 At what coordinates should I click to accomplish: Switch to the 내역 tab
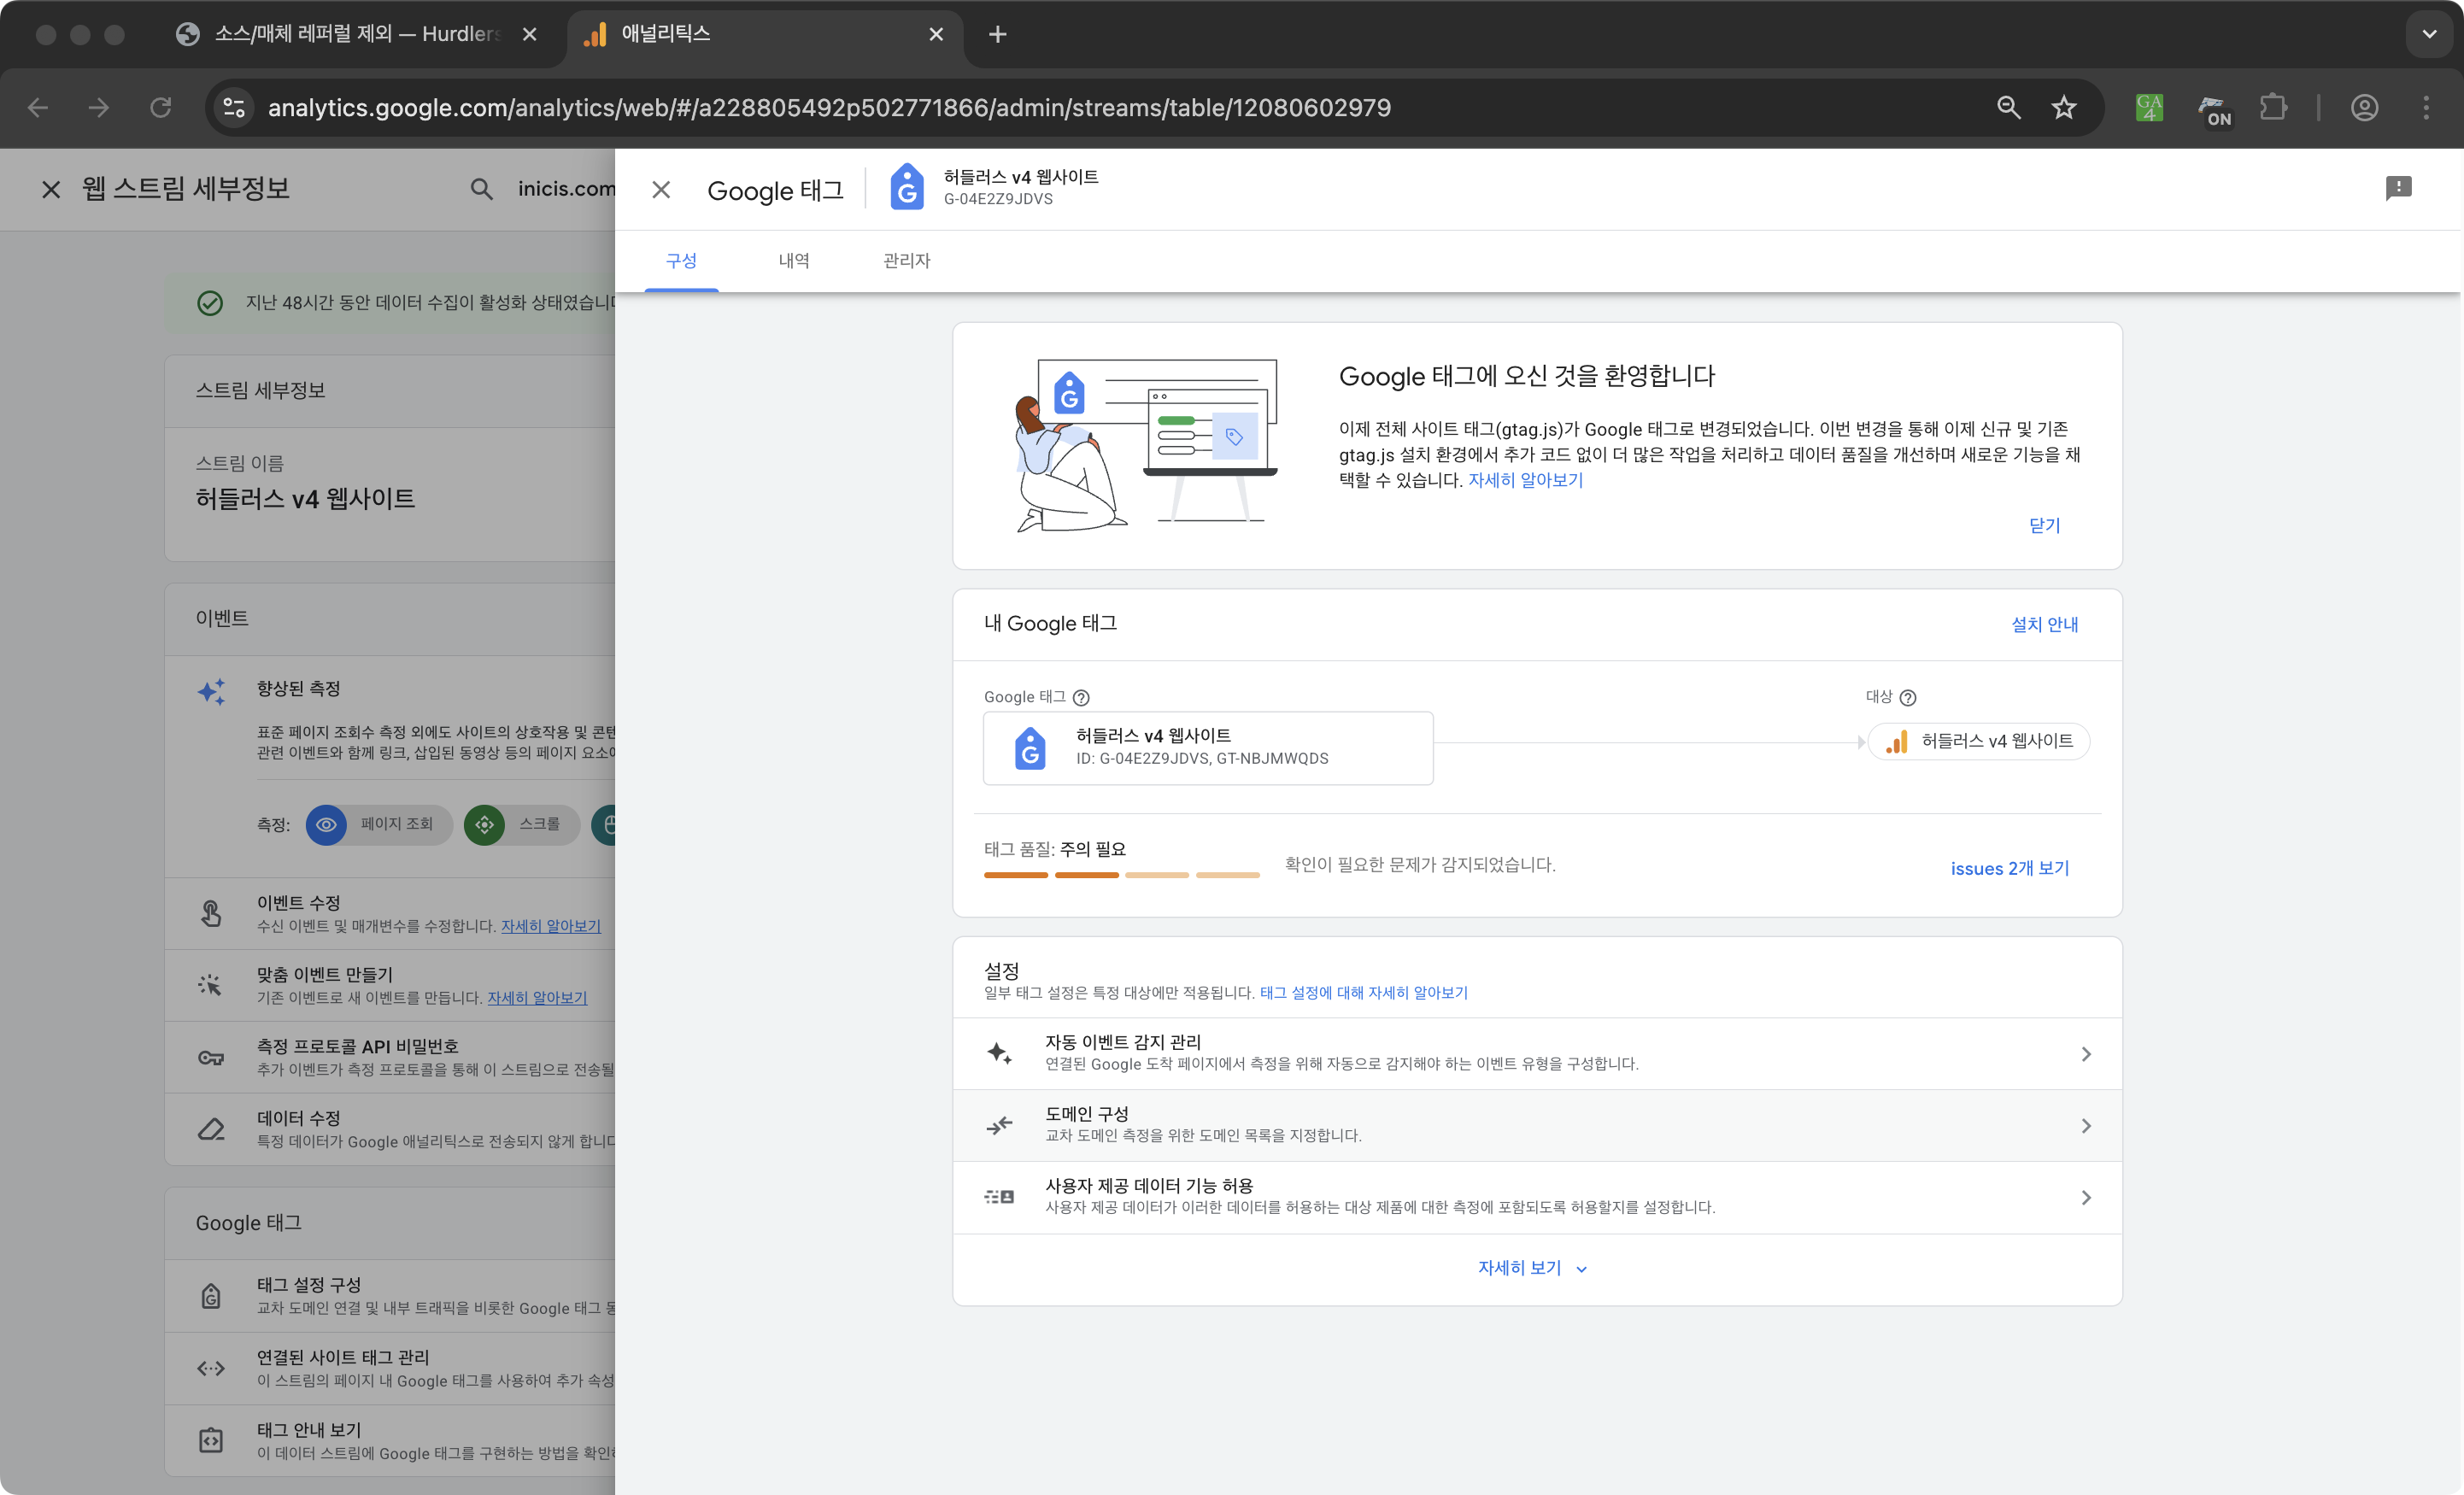click(x=794, y=261)
